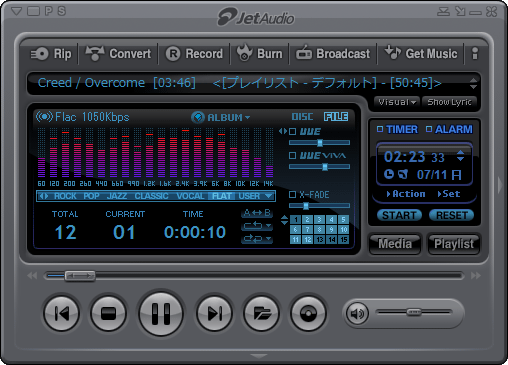Expand the Set menu in timer panel
This screenshot has width=508, height=365.
449,194
